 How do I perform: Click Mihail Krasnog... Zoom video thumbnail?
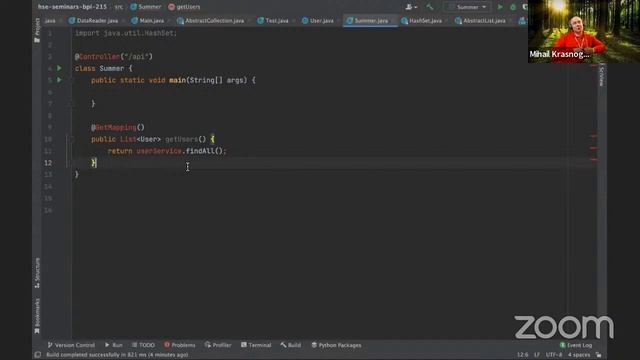pos(584,31)
